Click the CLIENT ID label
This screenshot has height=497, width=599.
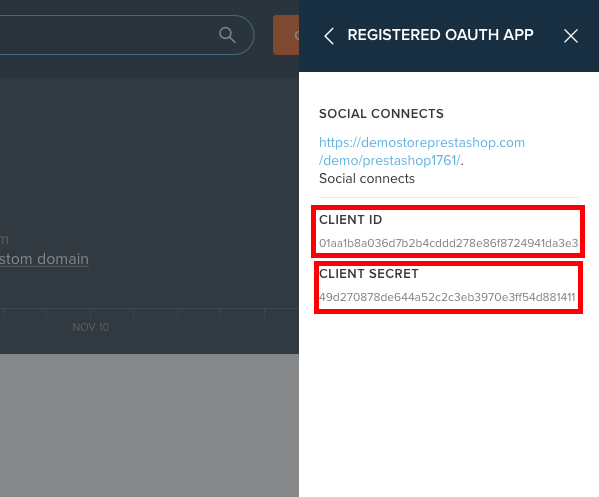[x=350, y=220]
